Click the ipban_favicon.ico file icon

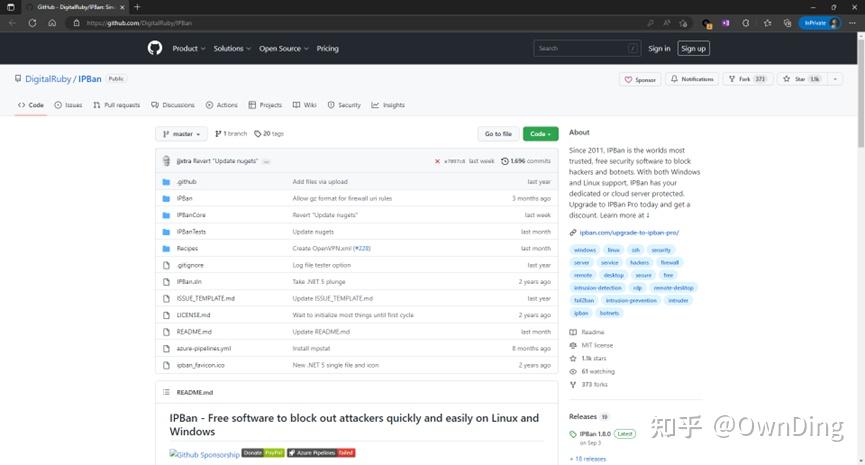[166, 365]
